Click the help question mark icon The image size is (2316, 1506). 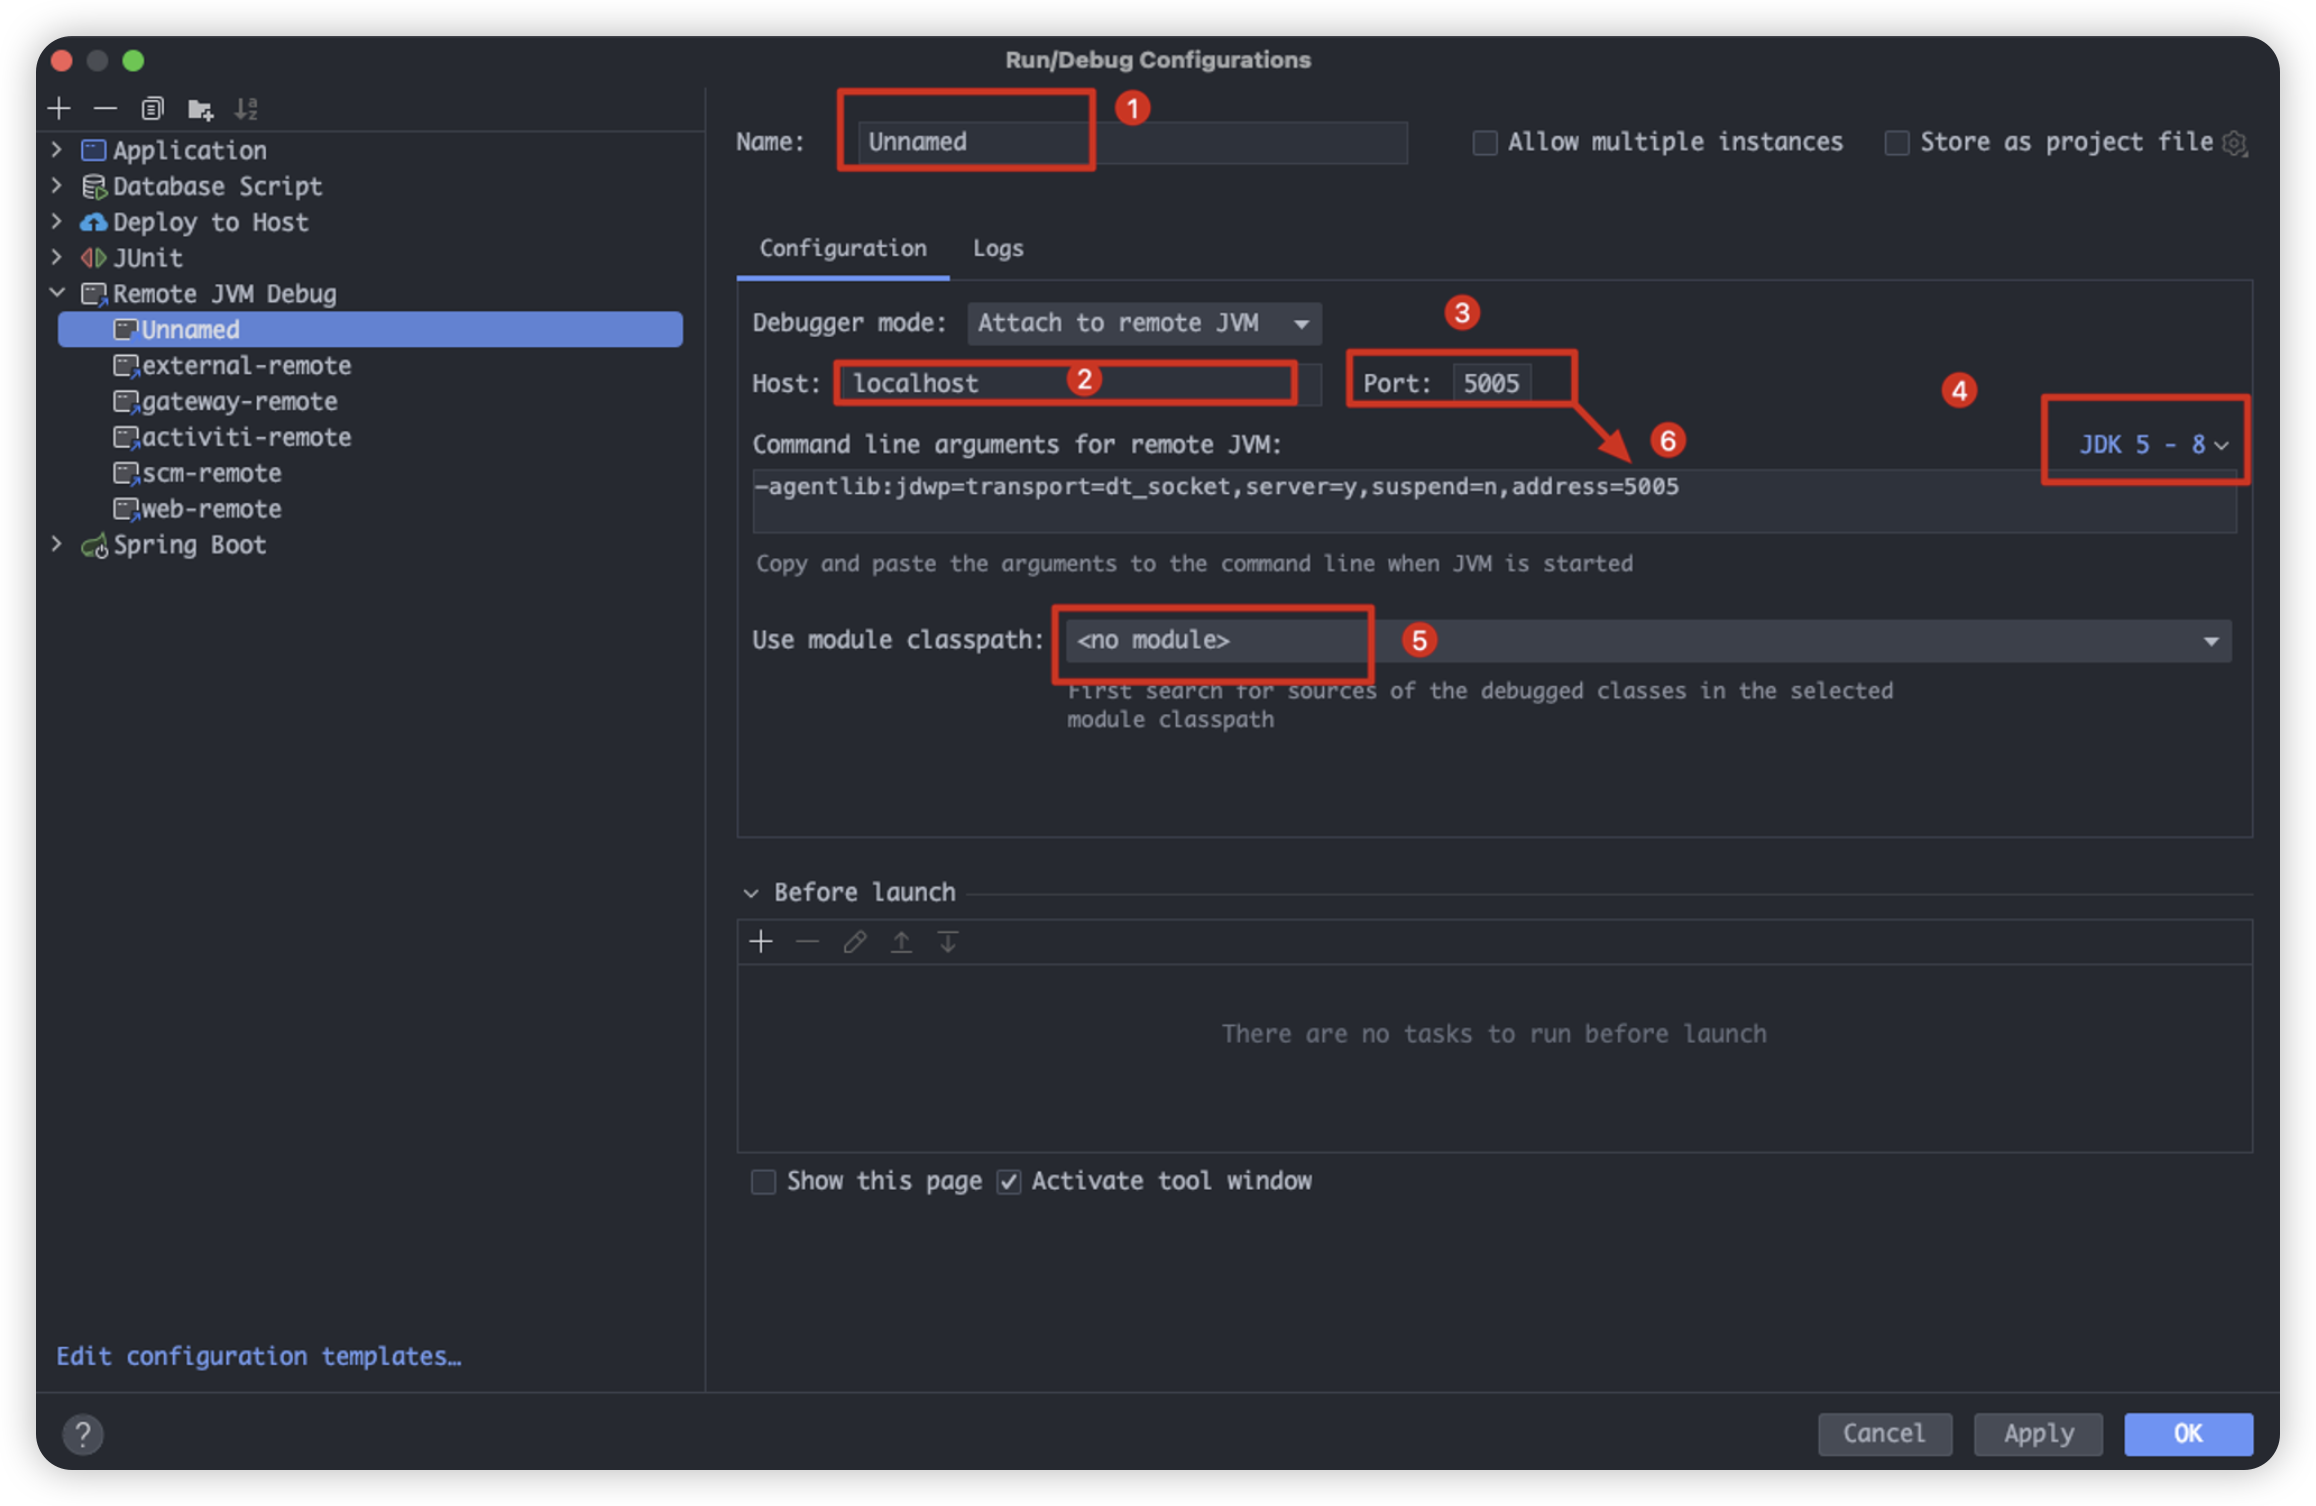(83, 1434)
